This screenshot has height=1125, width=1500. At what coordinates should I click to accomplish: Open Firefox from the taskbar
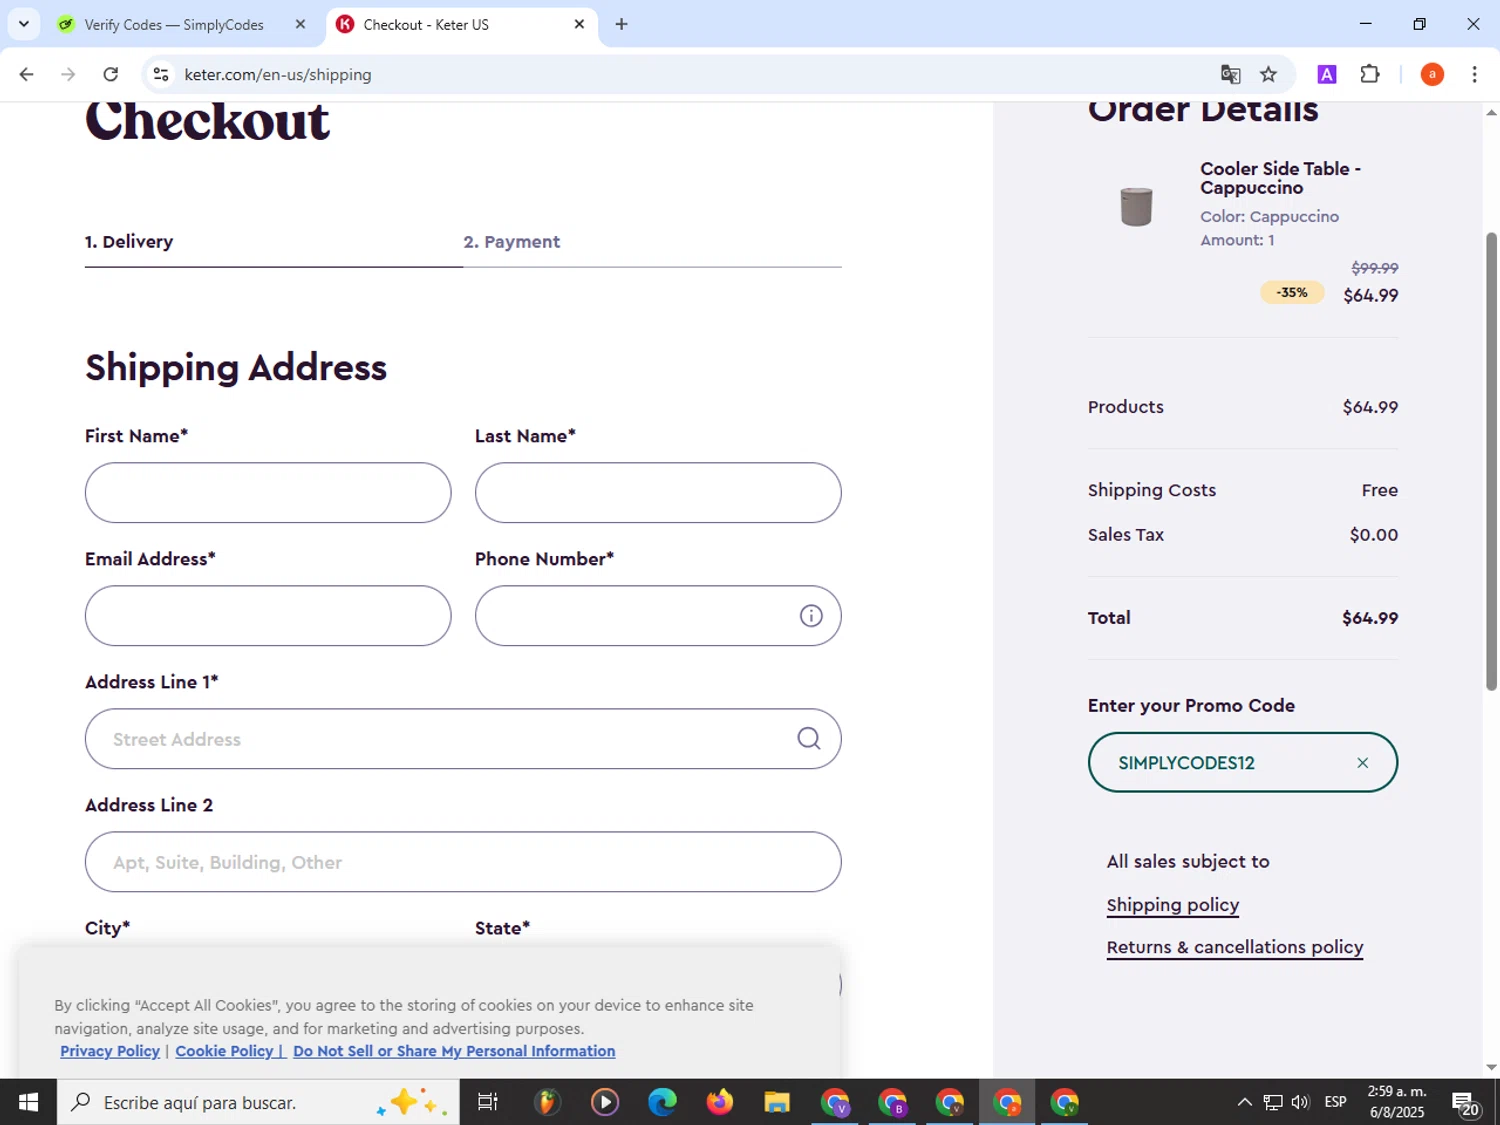pyautogui.click(x=719, y=1102)
